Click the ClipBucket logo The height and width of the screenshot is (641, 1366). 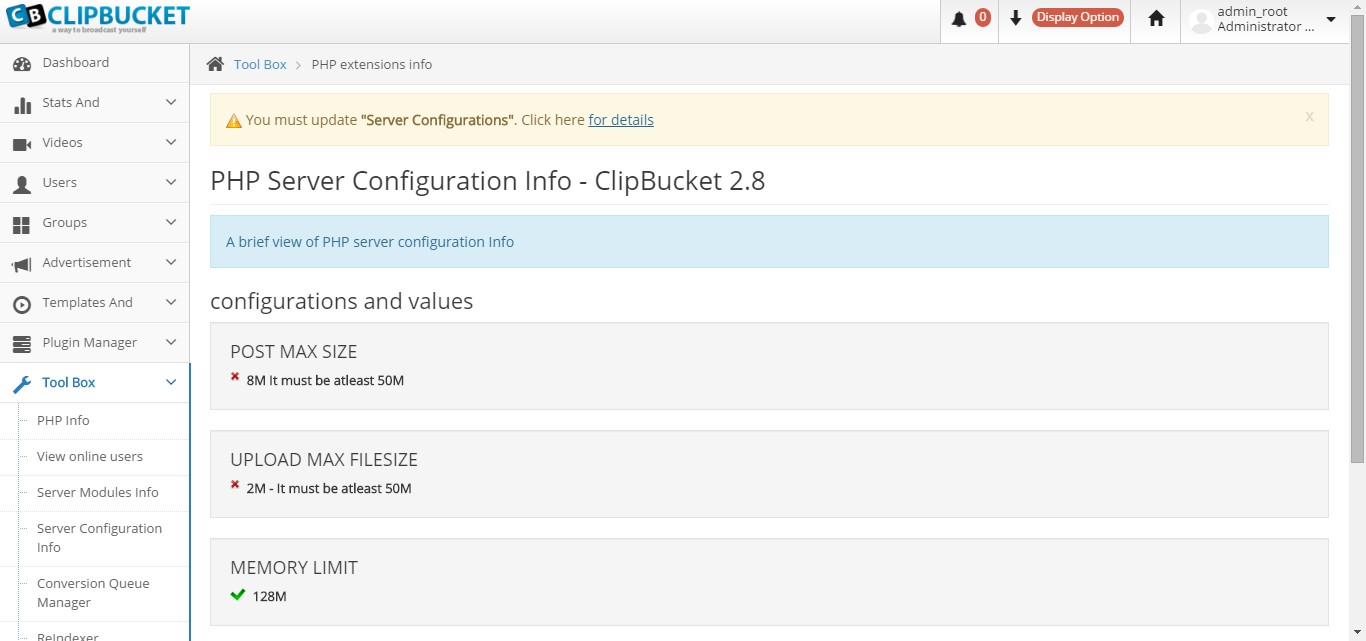coord(97,18)
